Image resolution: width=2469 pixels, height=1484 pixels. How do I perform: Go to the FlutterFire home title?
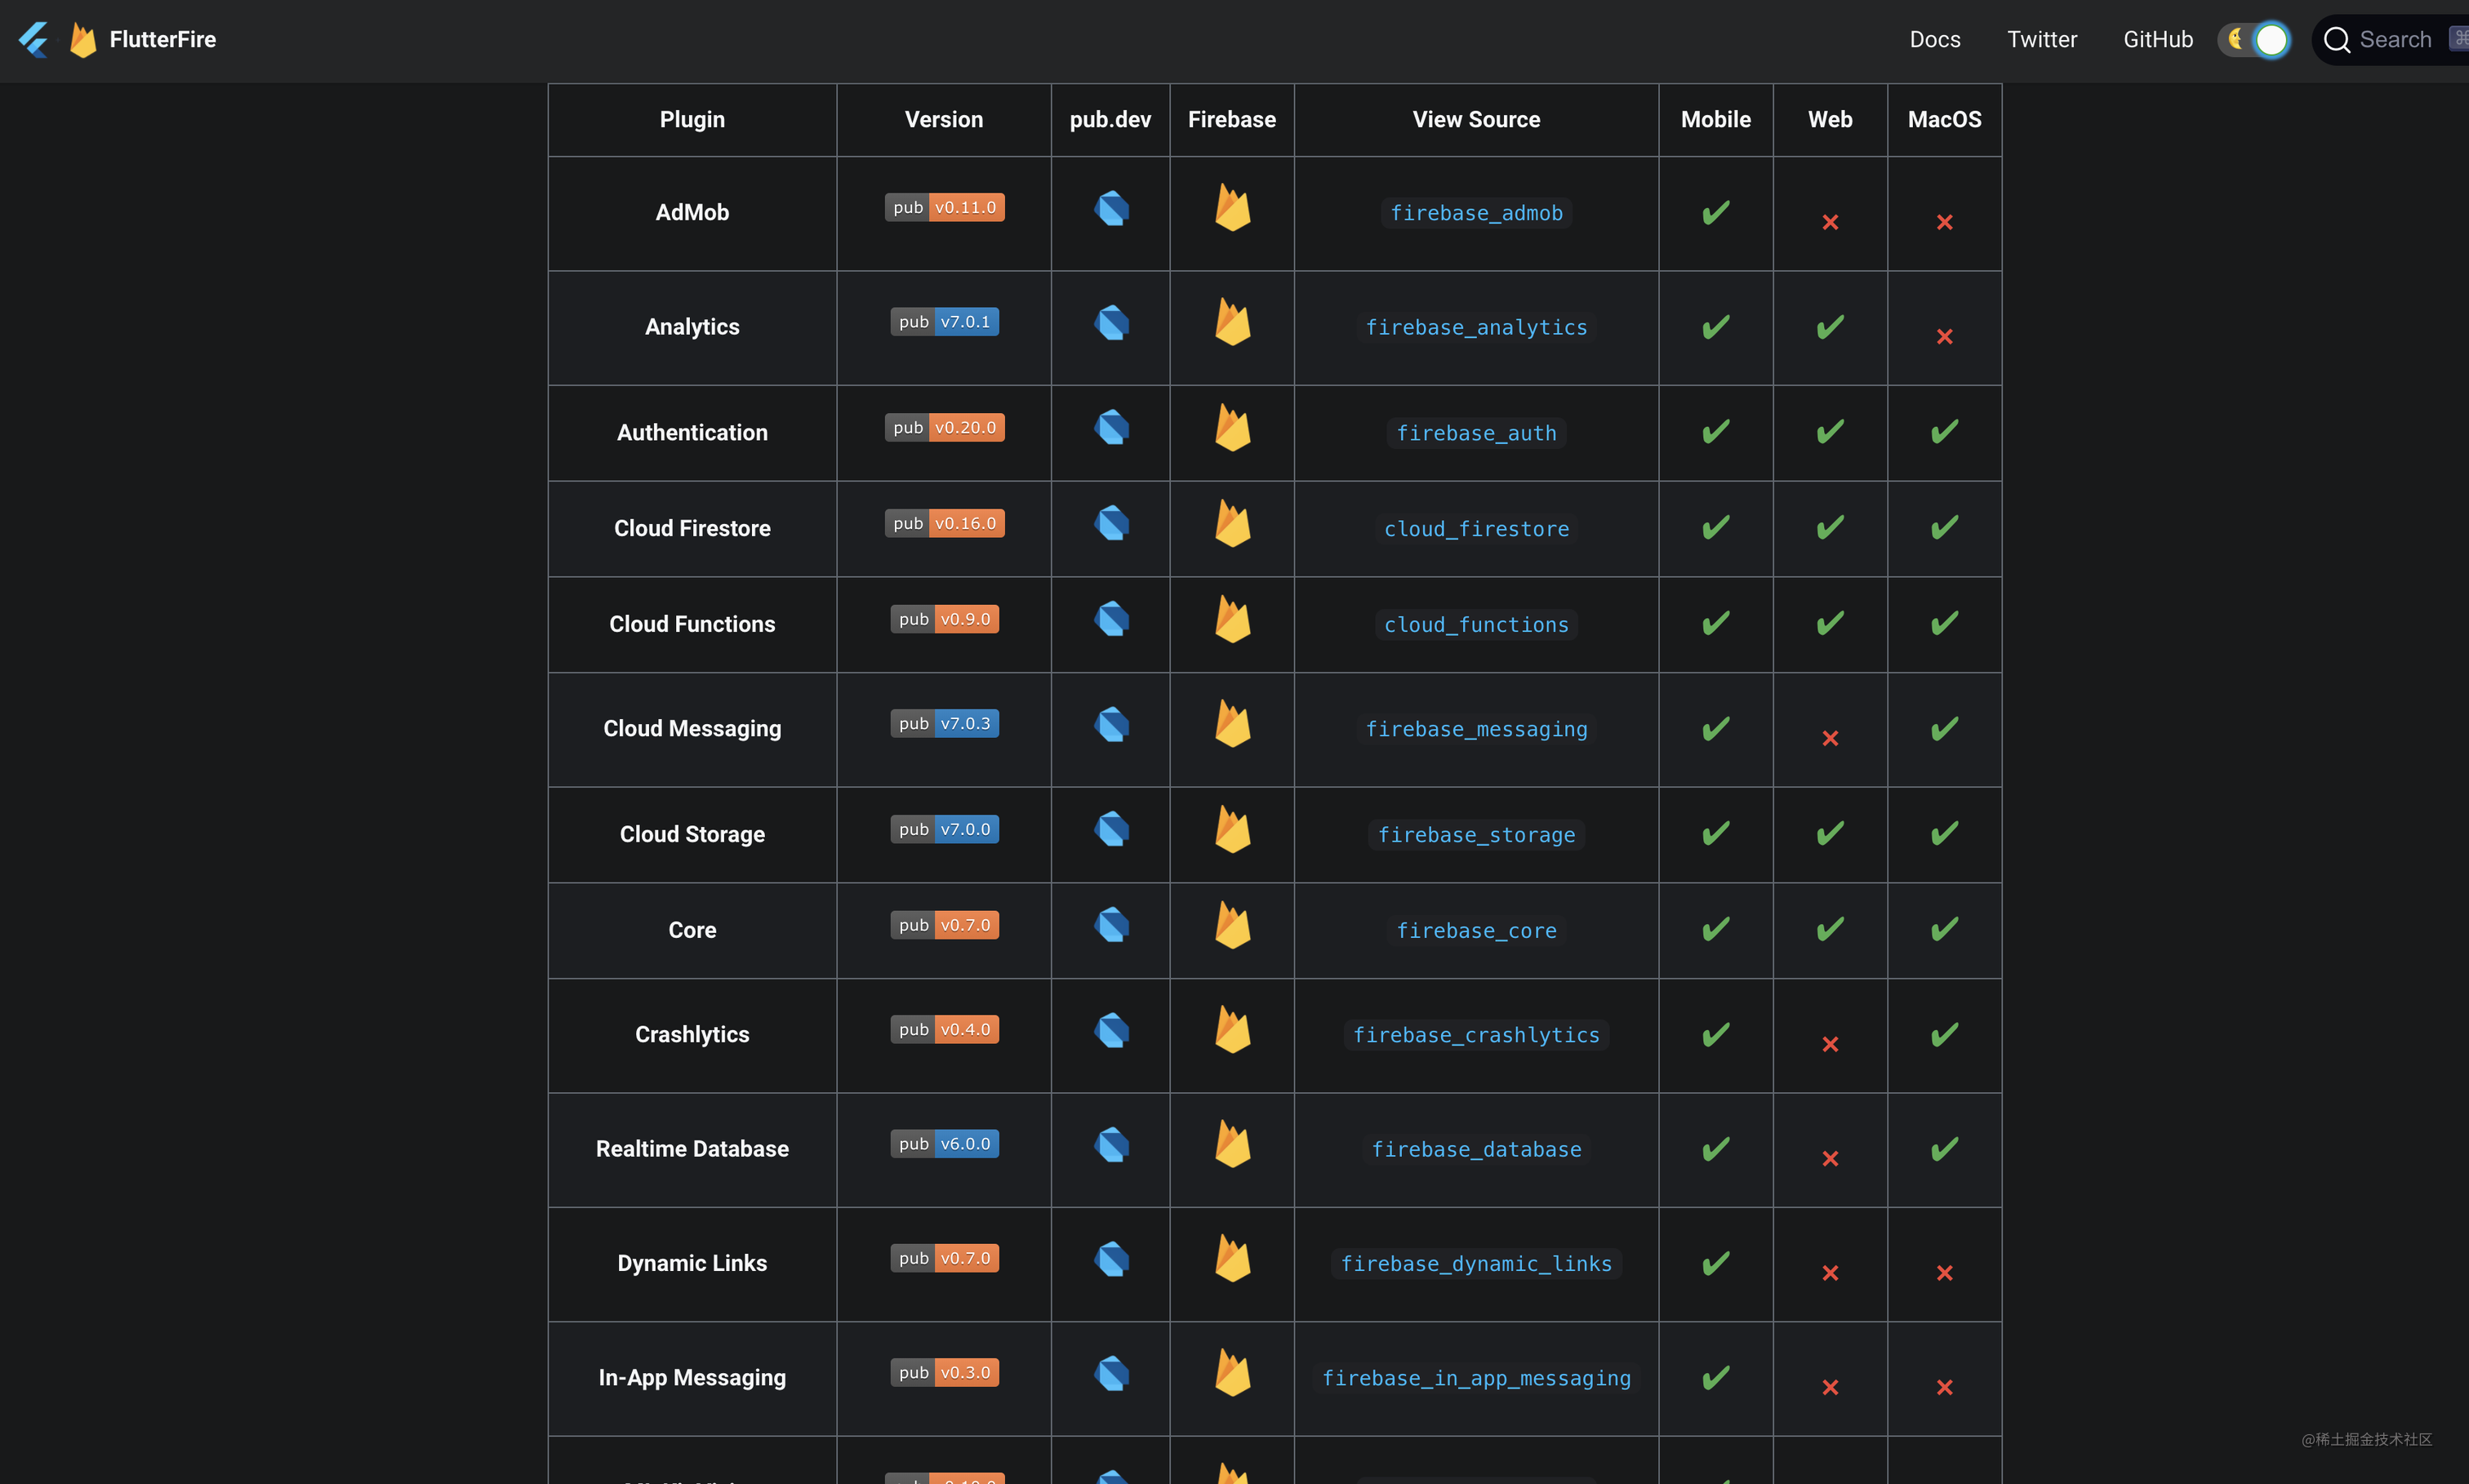point(163,40)
